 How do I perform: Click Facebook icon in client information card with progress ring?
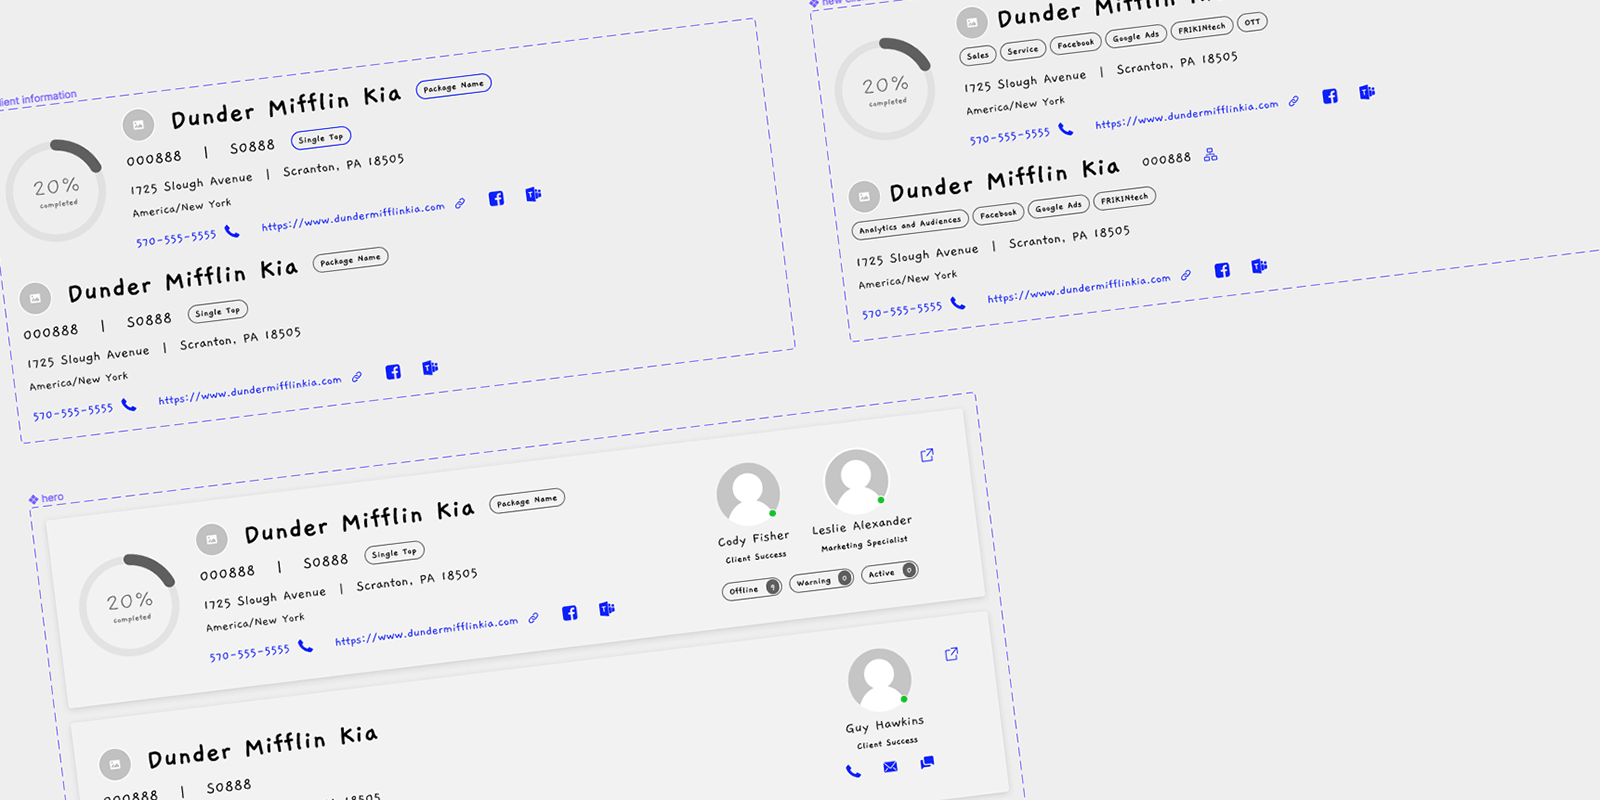pos(496,198)
